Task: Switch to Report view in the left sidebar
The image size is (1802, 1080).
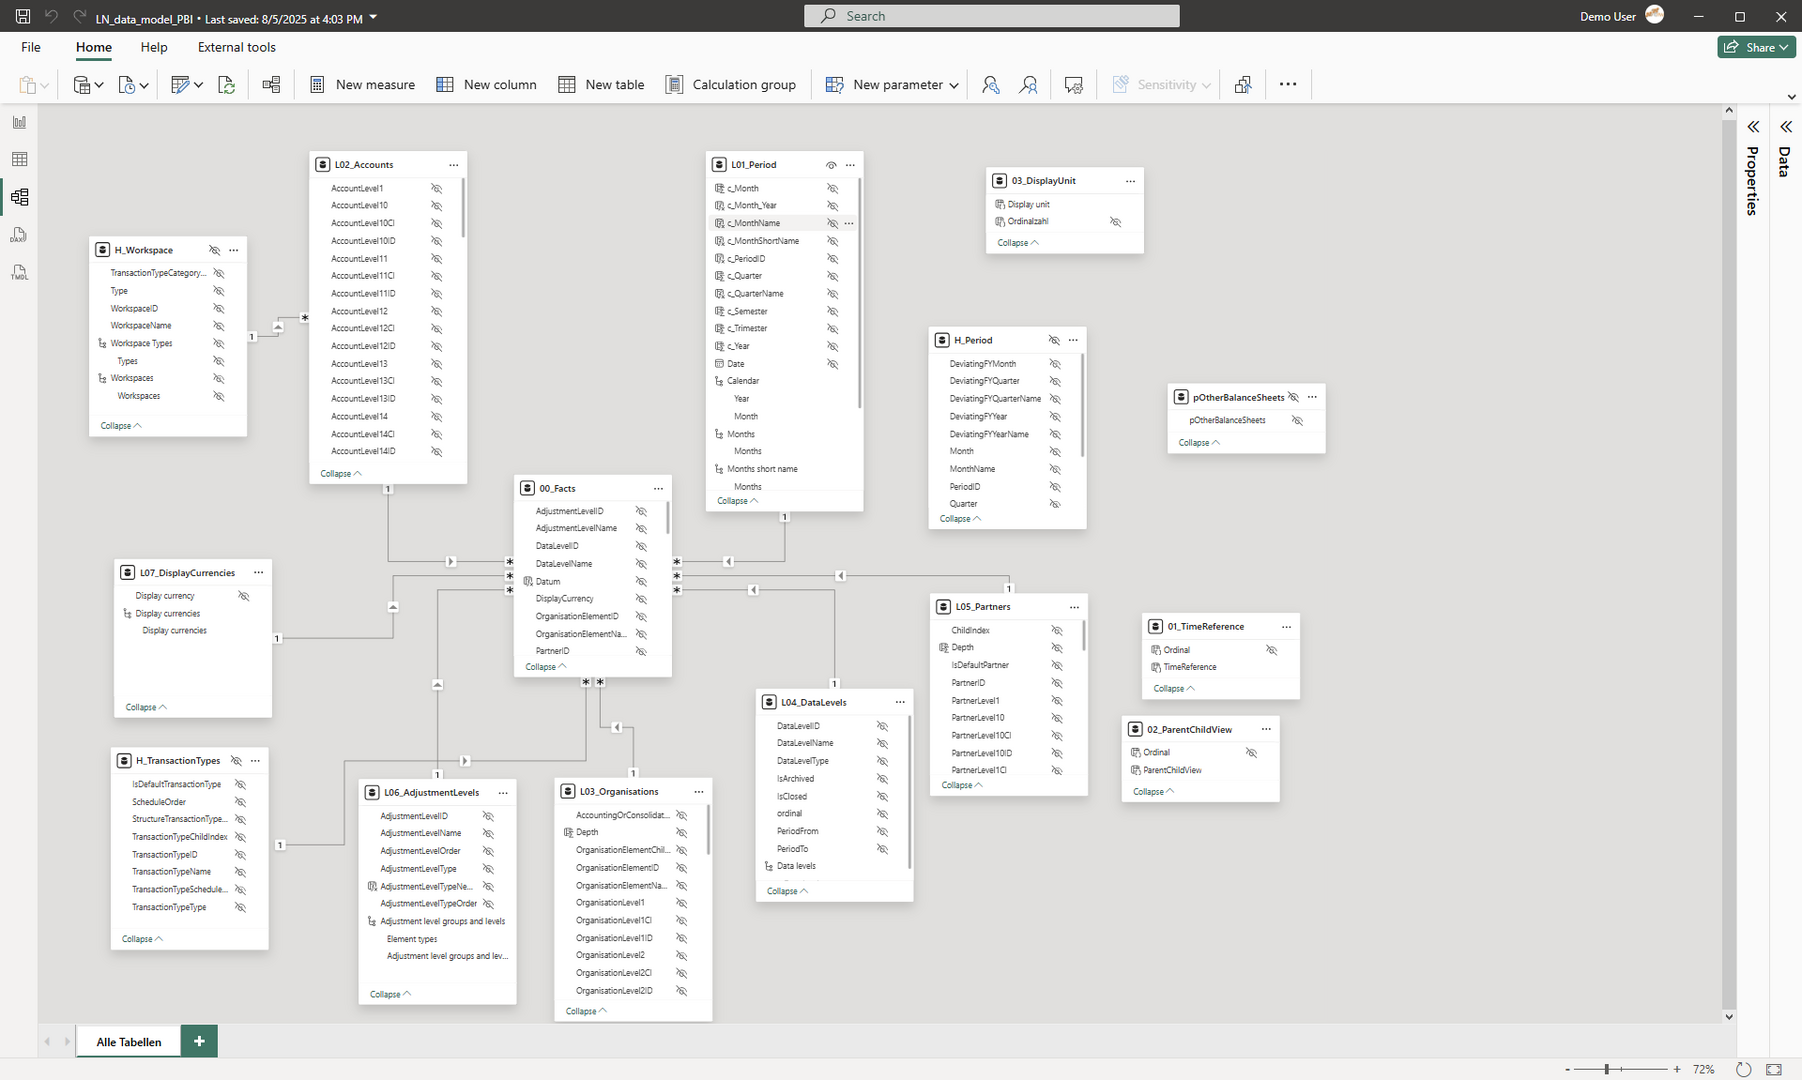Action: [x=19, y=121]
